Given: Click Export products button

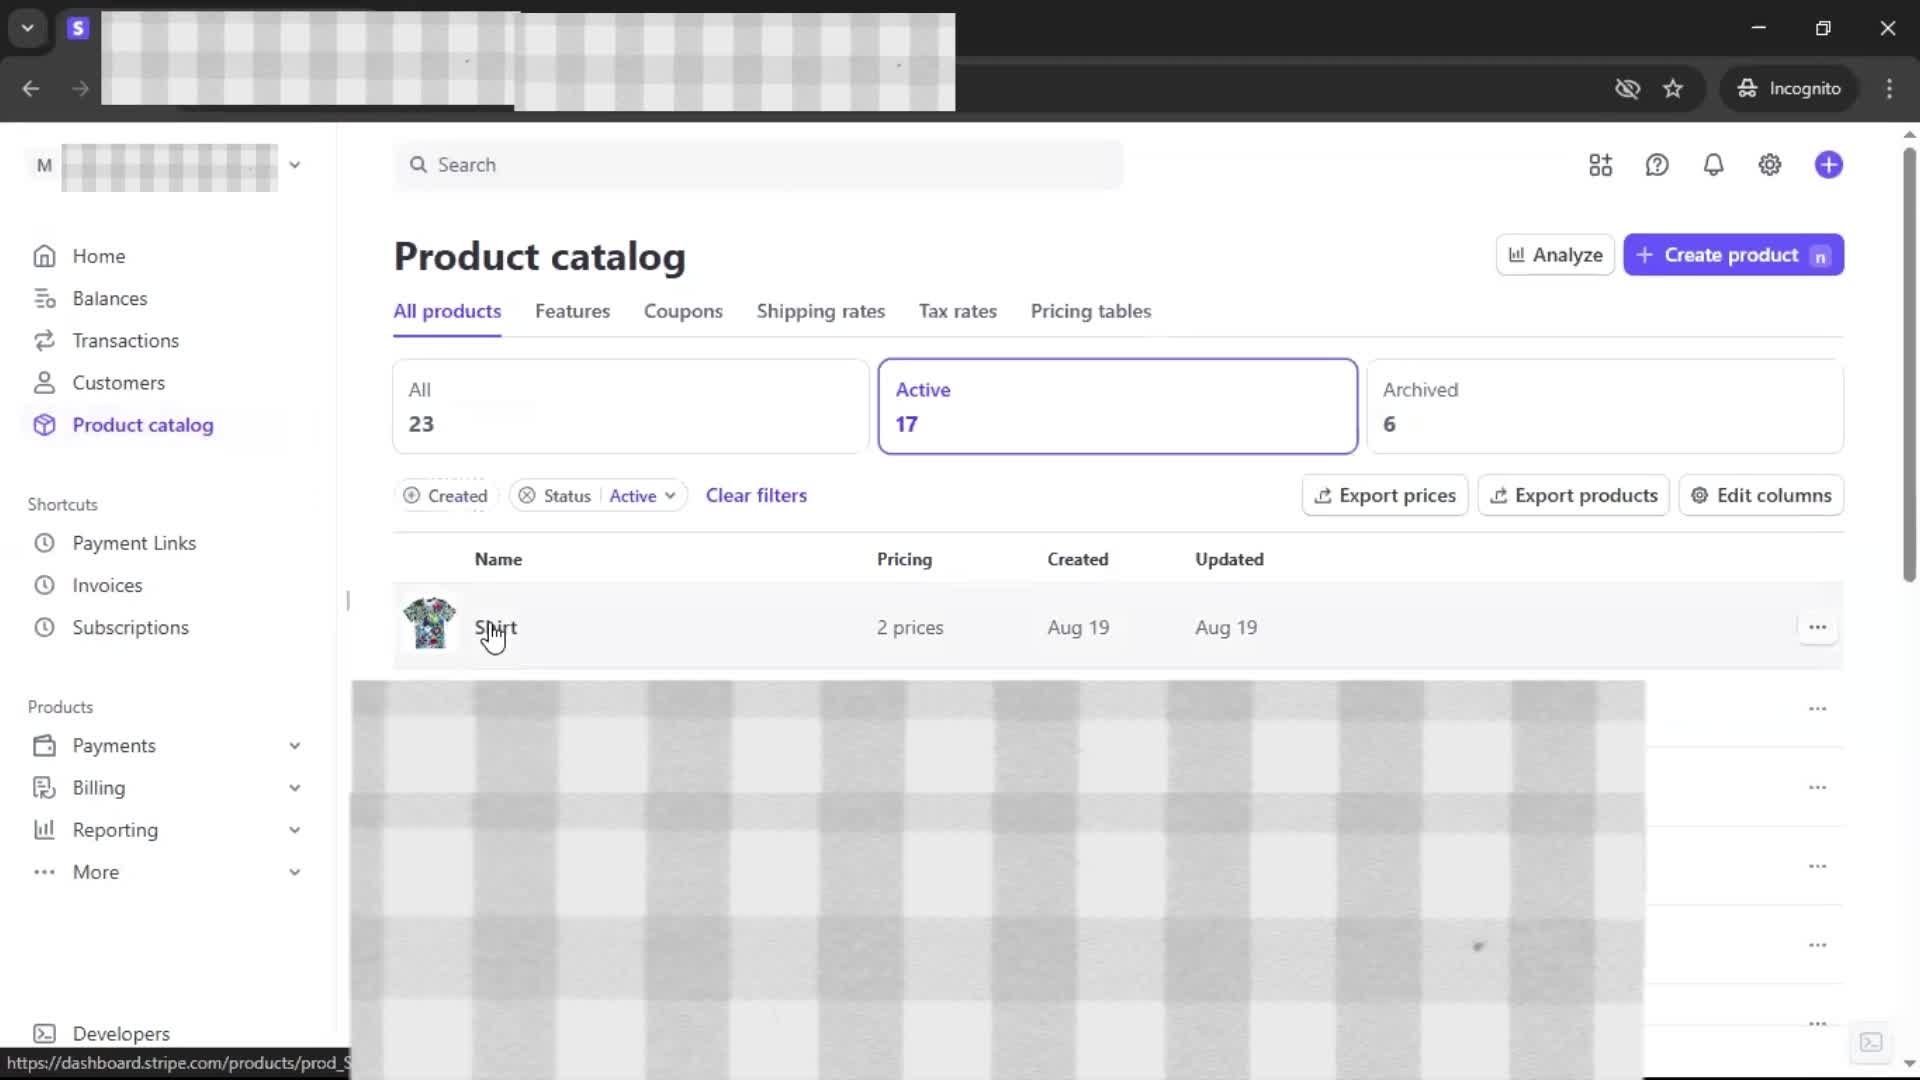Looking at the screenshot, I should (1573, 495).
